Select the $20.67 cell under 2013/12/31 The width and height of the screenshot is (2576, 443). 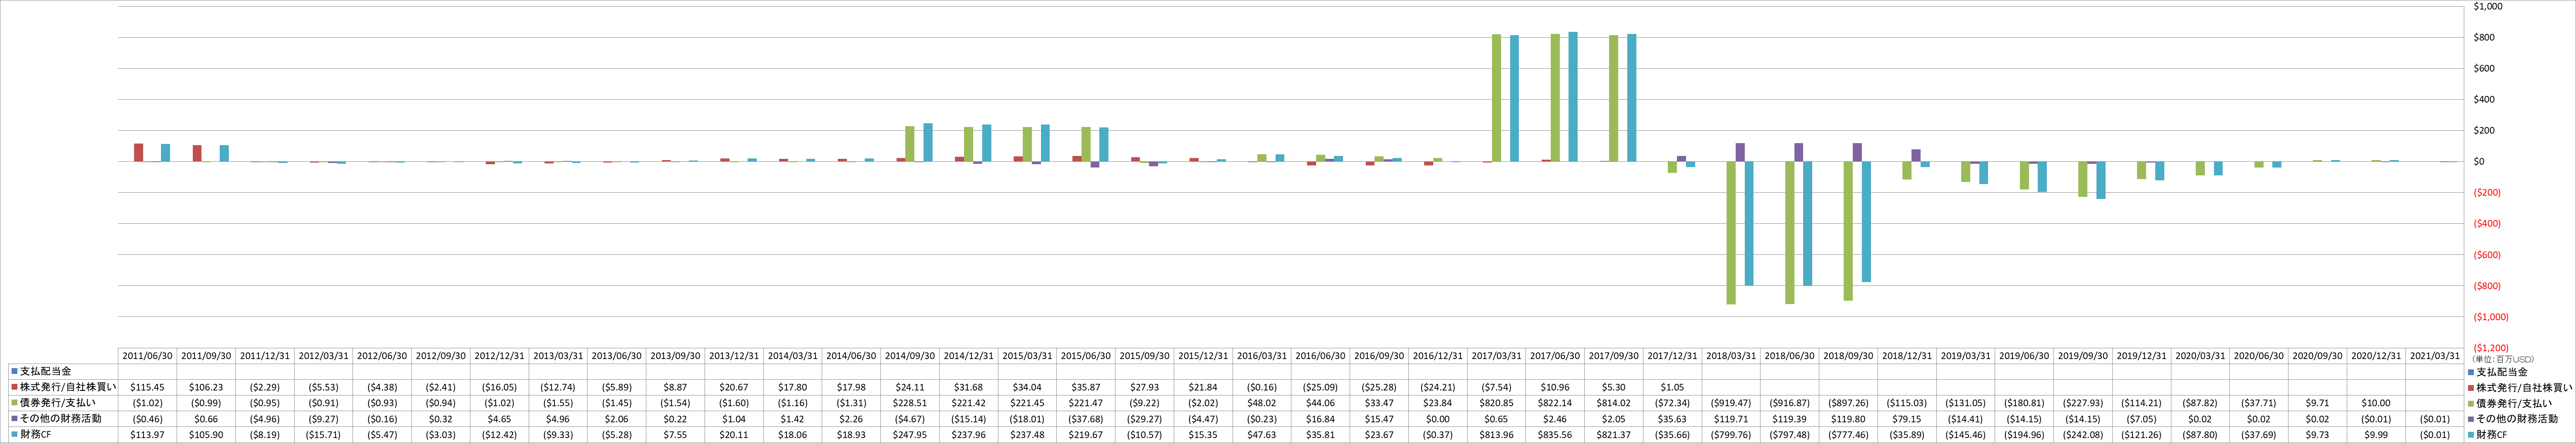pos(734,387)
